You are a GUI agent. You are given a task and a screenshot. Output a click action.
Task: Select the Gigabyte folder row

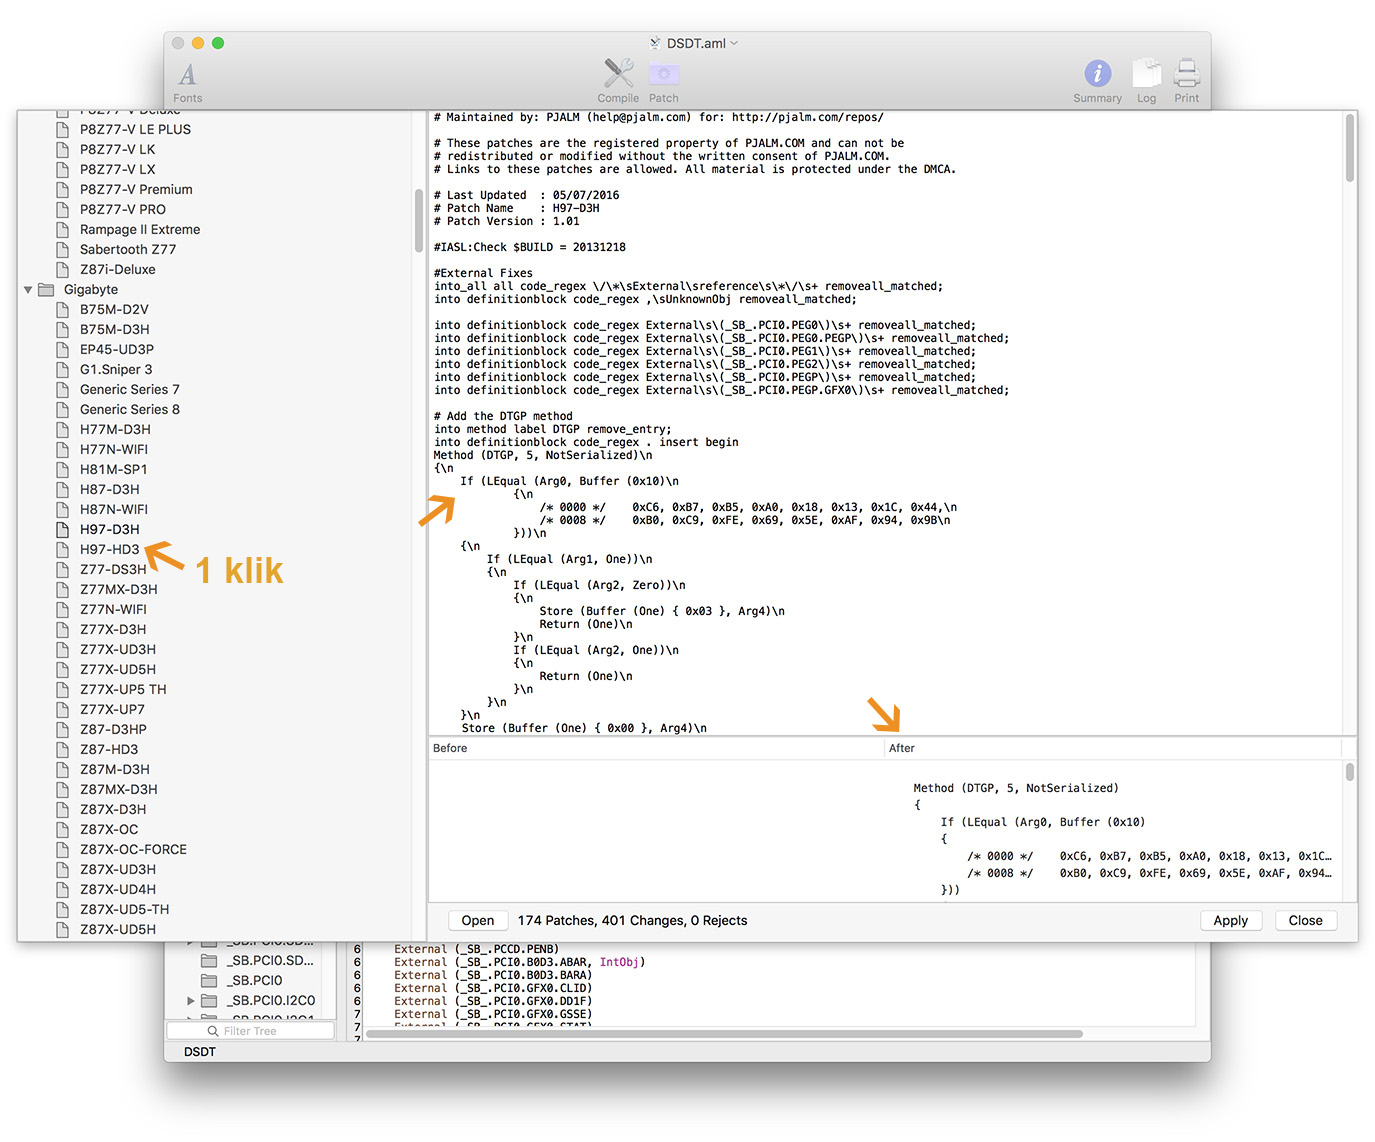point(90,289)
